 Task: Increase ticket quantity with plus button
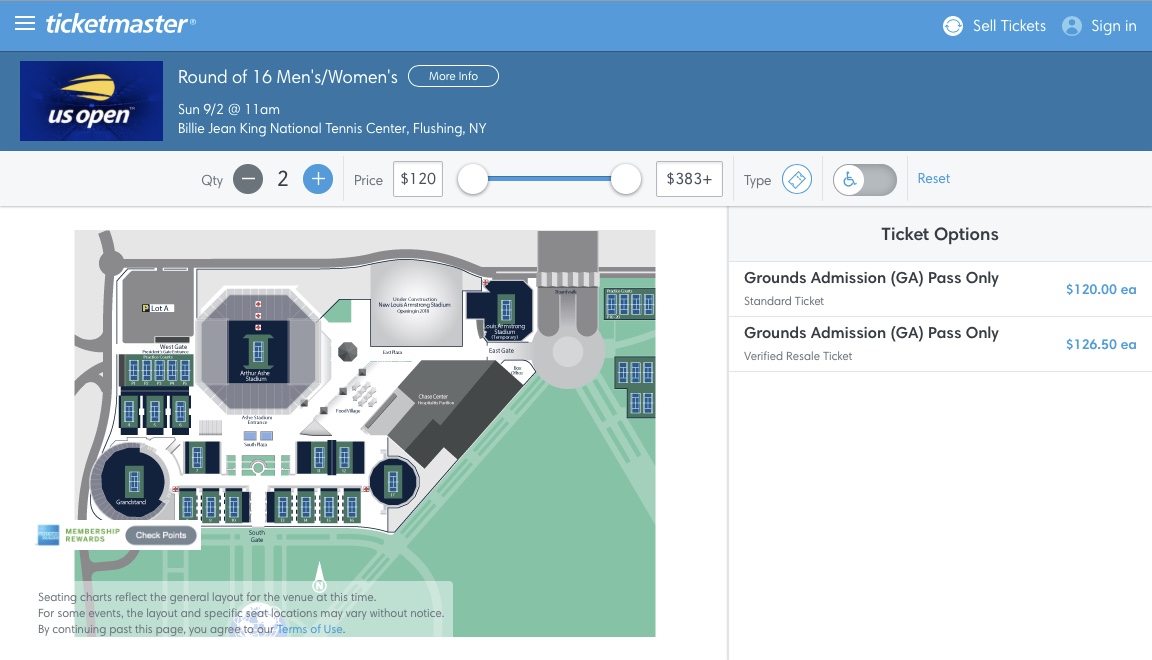pyautogui.click(x=318, y=179)
